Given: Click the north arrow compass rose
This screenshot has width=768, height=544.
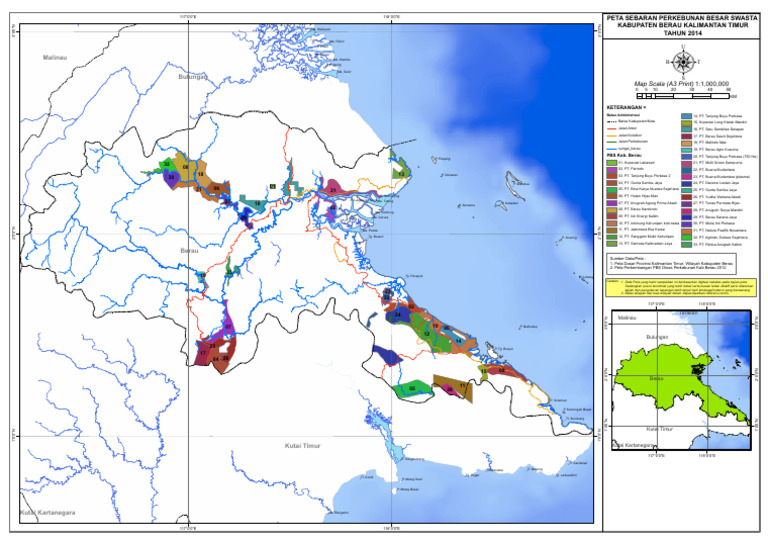Looking at the screenshot, I should click(x=682, y=62).
